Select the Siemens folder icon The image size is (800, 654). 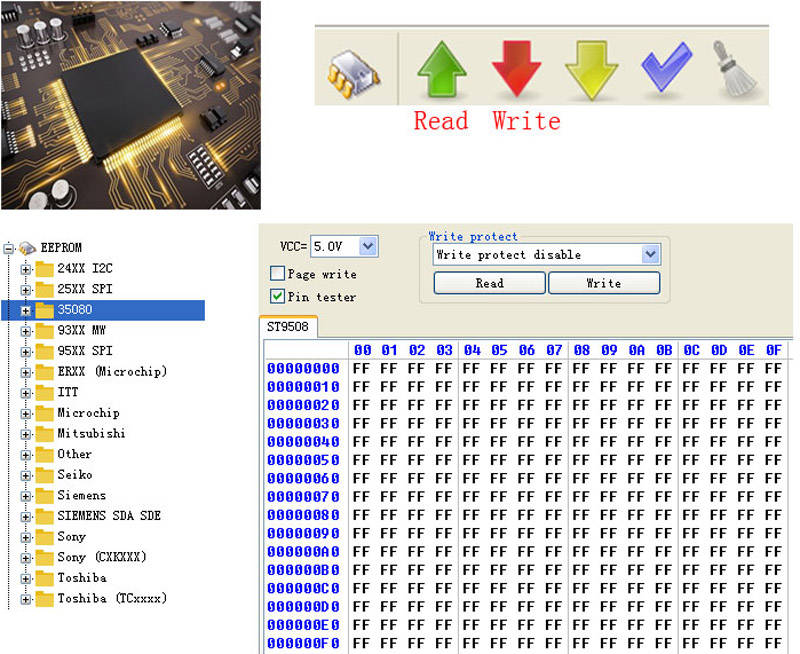coord(45,495)
